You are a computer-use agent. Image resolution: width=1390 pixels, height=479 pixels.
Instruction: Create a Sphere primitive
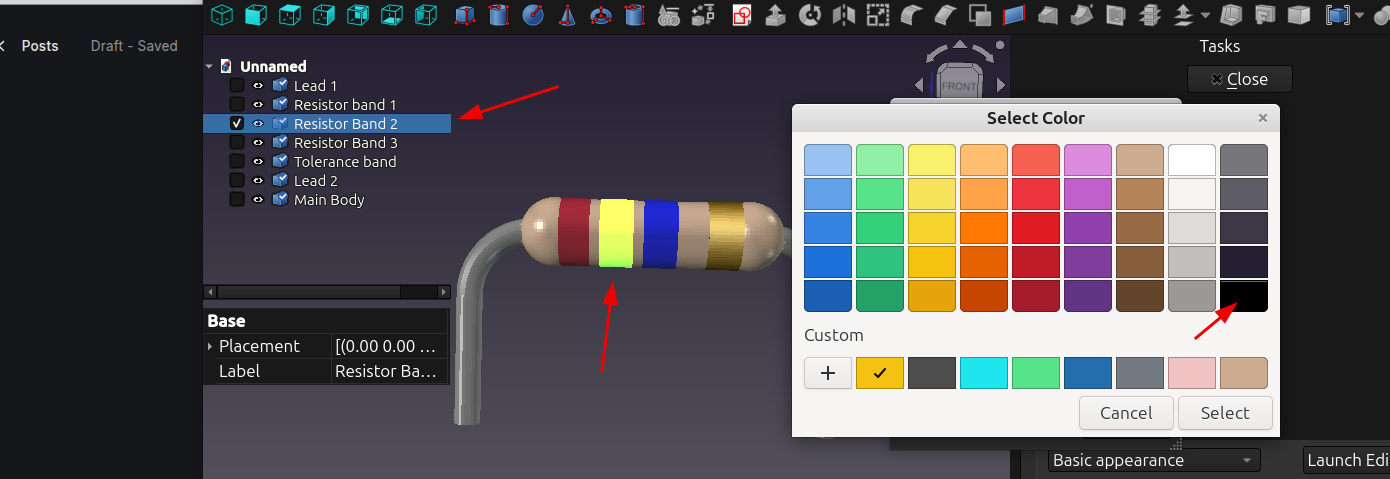533,15
